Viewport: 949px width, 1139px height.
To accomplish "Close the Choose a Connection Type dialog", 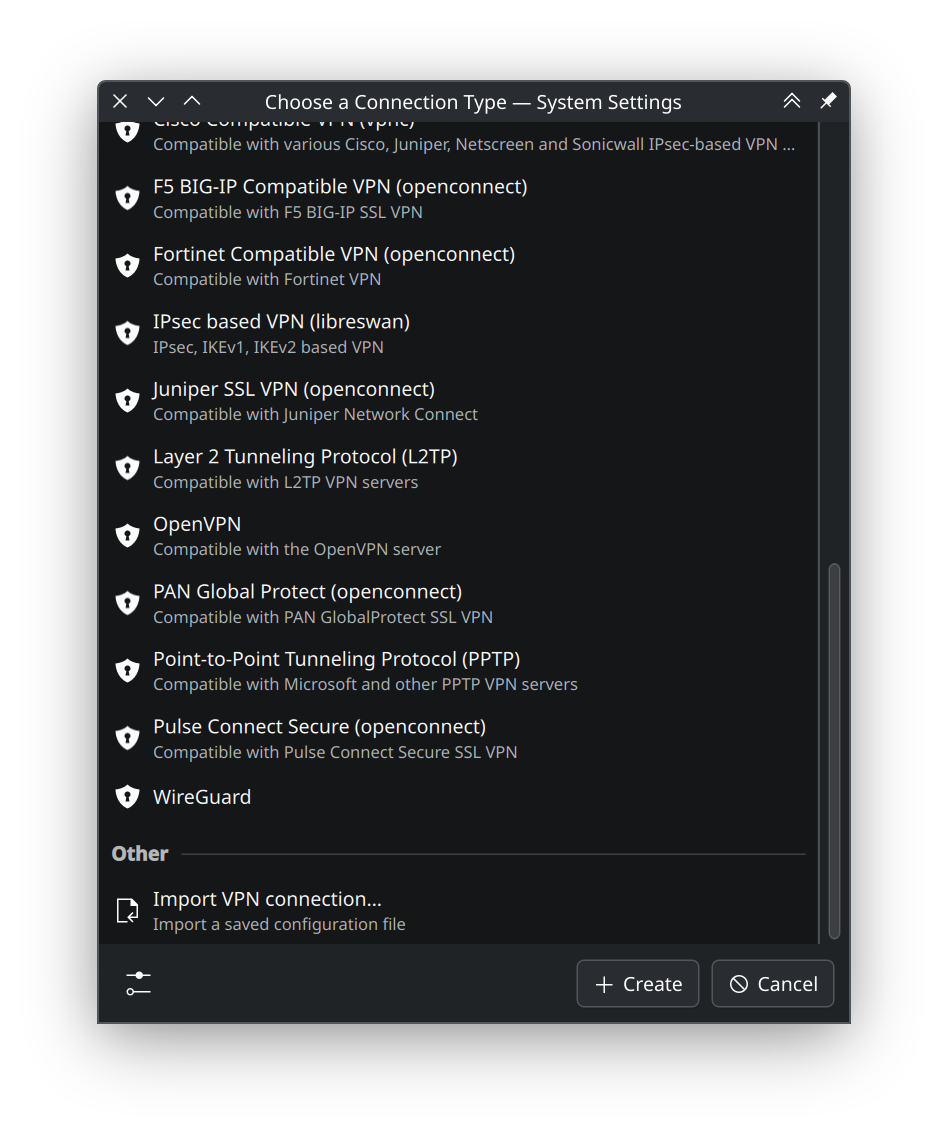I will 121,101.
